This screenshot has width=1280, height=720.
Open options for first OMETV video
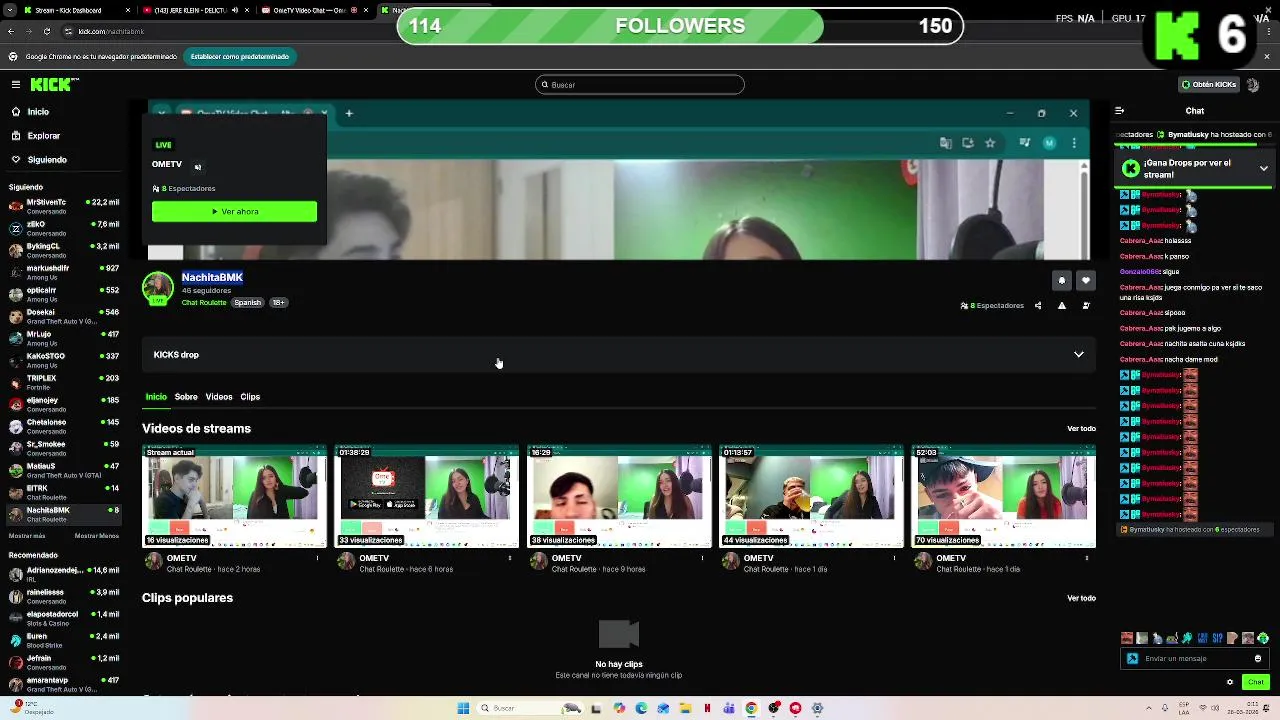[x=317, y=558]
